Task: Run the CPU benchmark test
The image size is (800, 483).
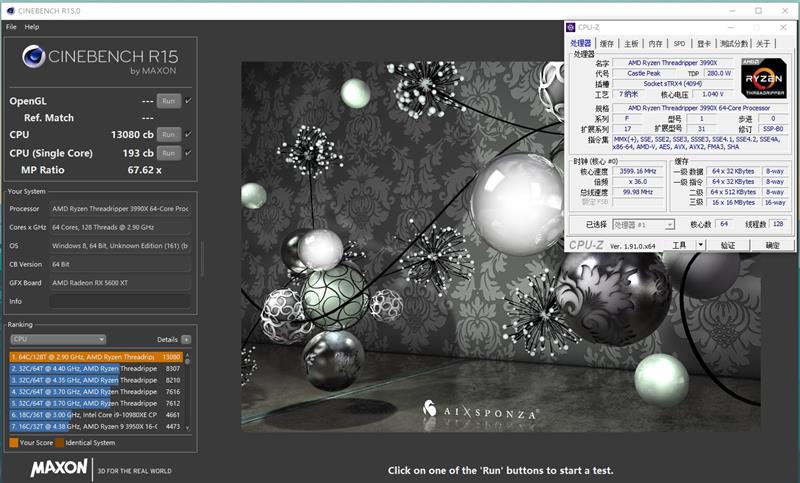Action: (x=169, y=134)
